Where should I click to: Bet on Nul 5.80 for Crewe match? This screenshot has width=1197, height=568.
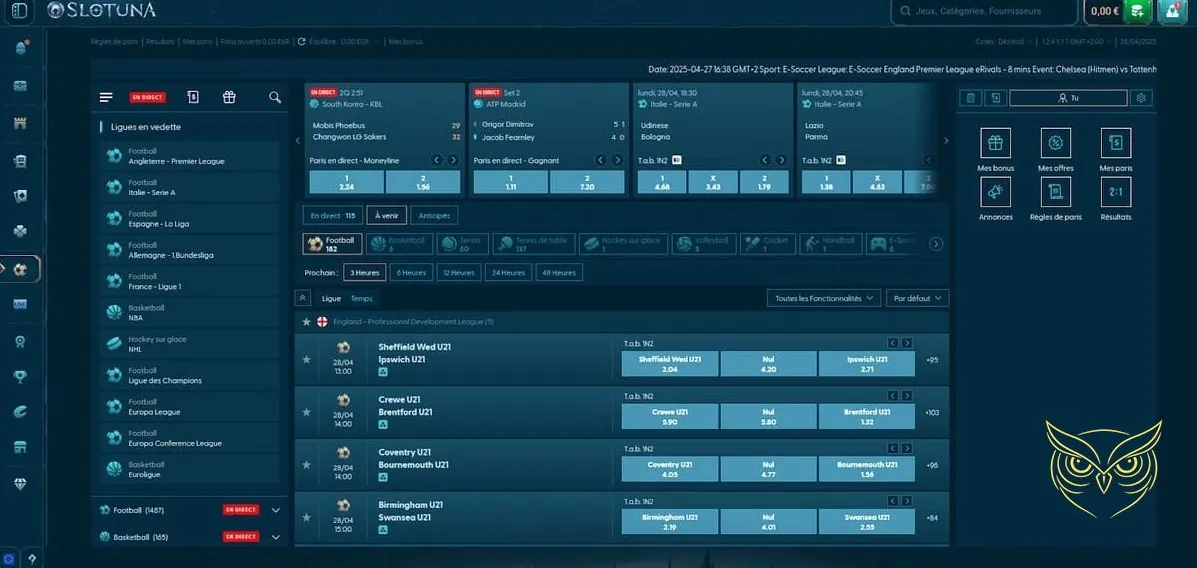coord(768,417)
